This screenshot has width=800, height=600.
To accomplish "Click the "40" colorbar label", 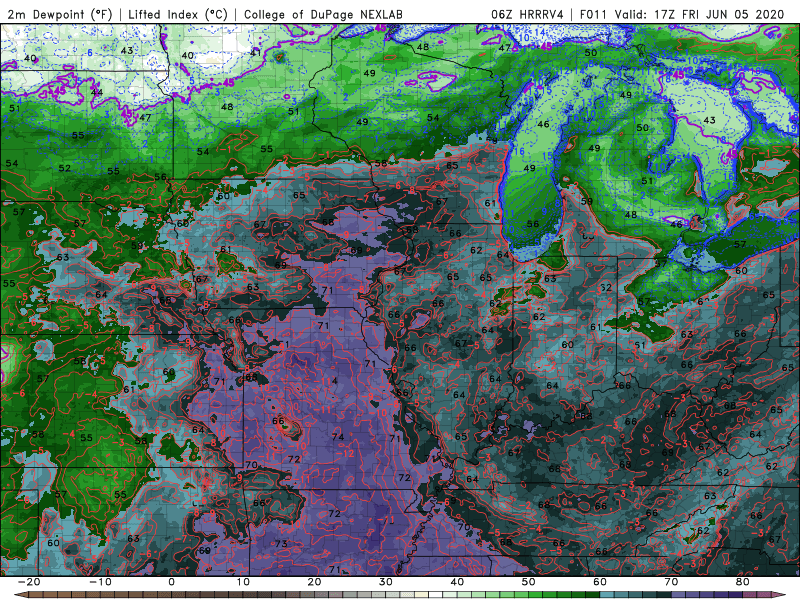I will tap(457, 582).
